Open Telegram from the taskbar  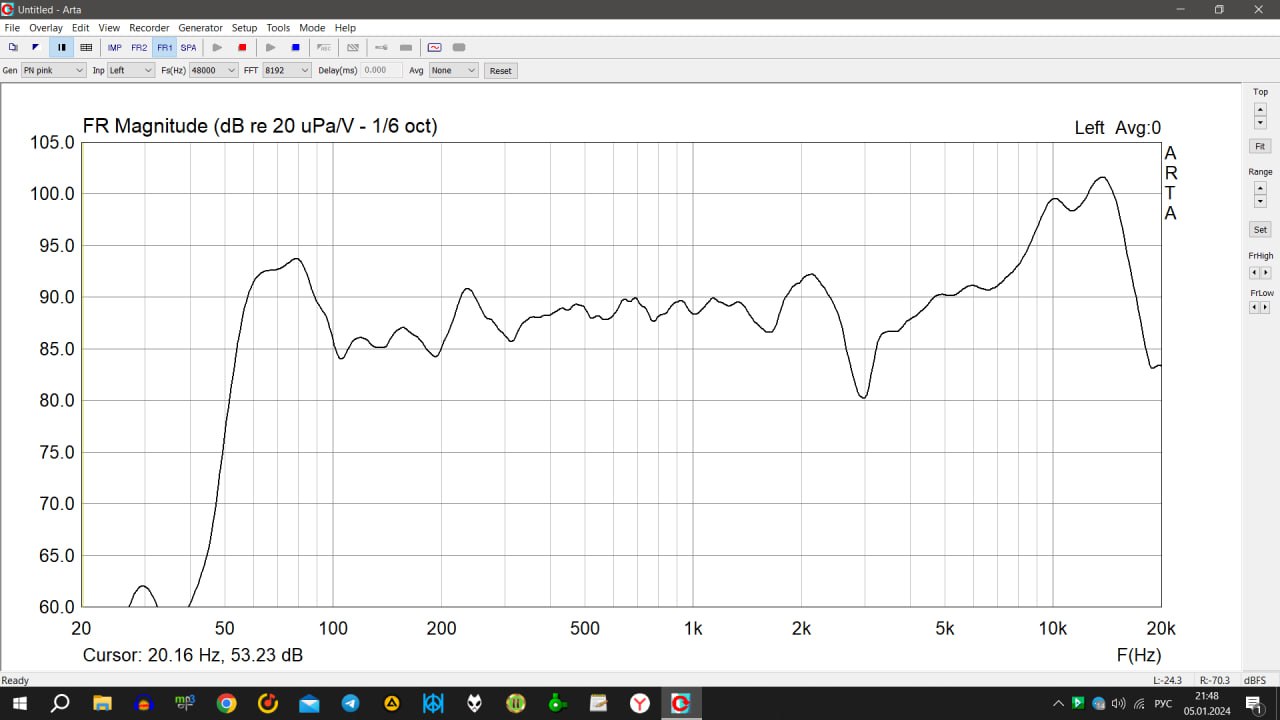[350, 704]
